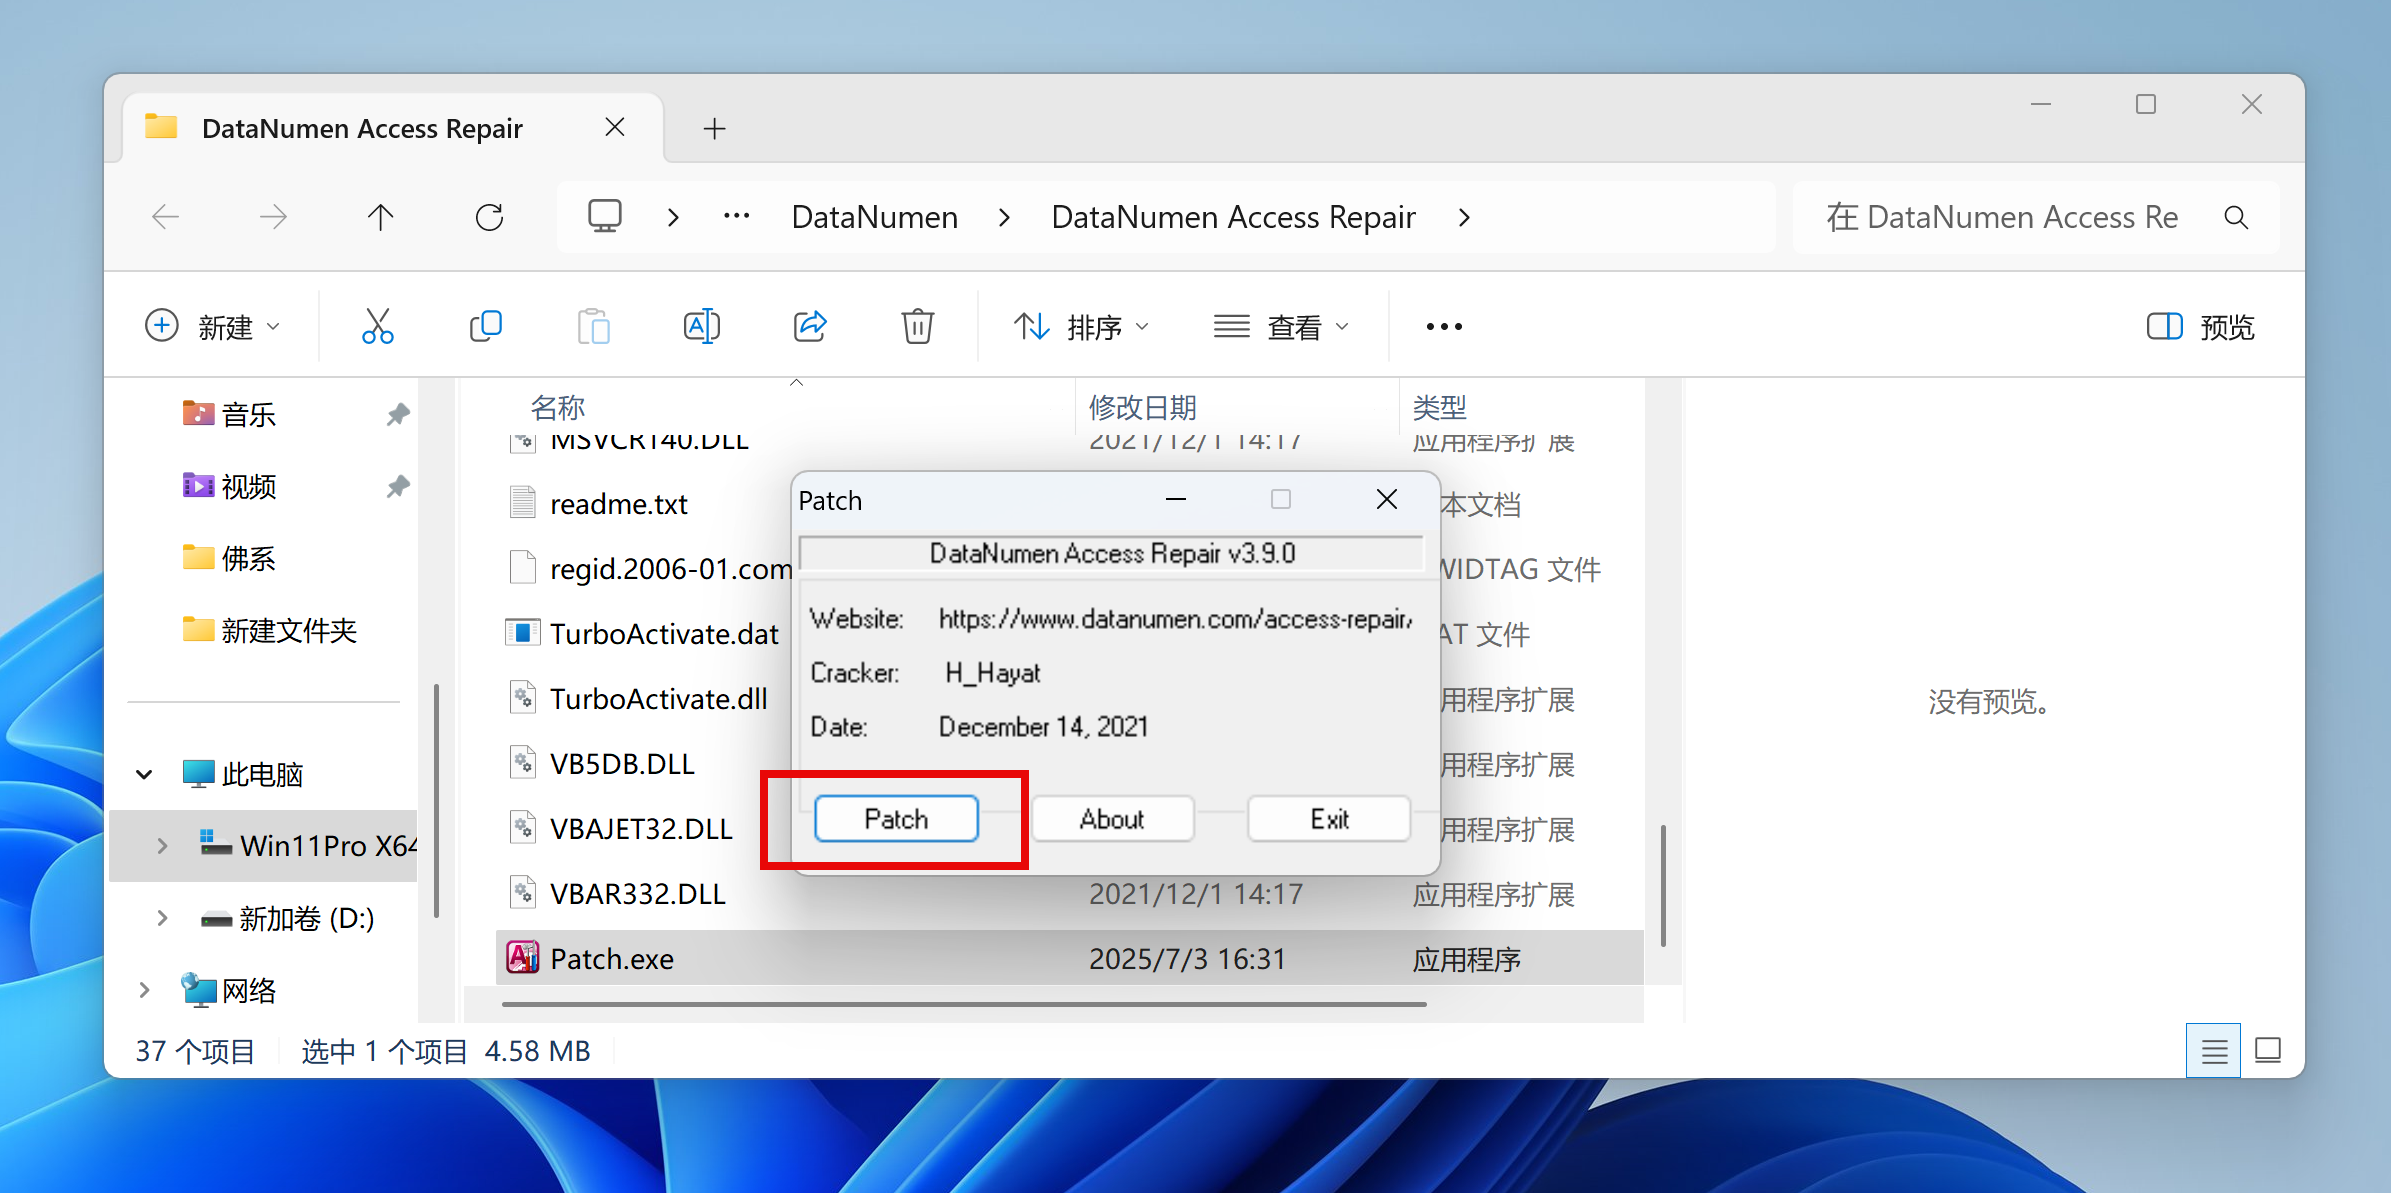Click the vertical scrollbar of file list

(x=1662, y=885)
